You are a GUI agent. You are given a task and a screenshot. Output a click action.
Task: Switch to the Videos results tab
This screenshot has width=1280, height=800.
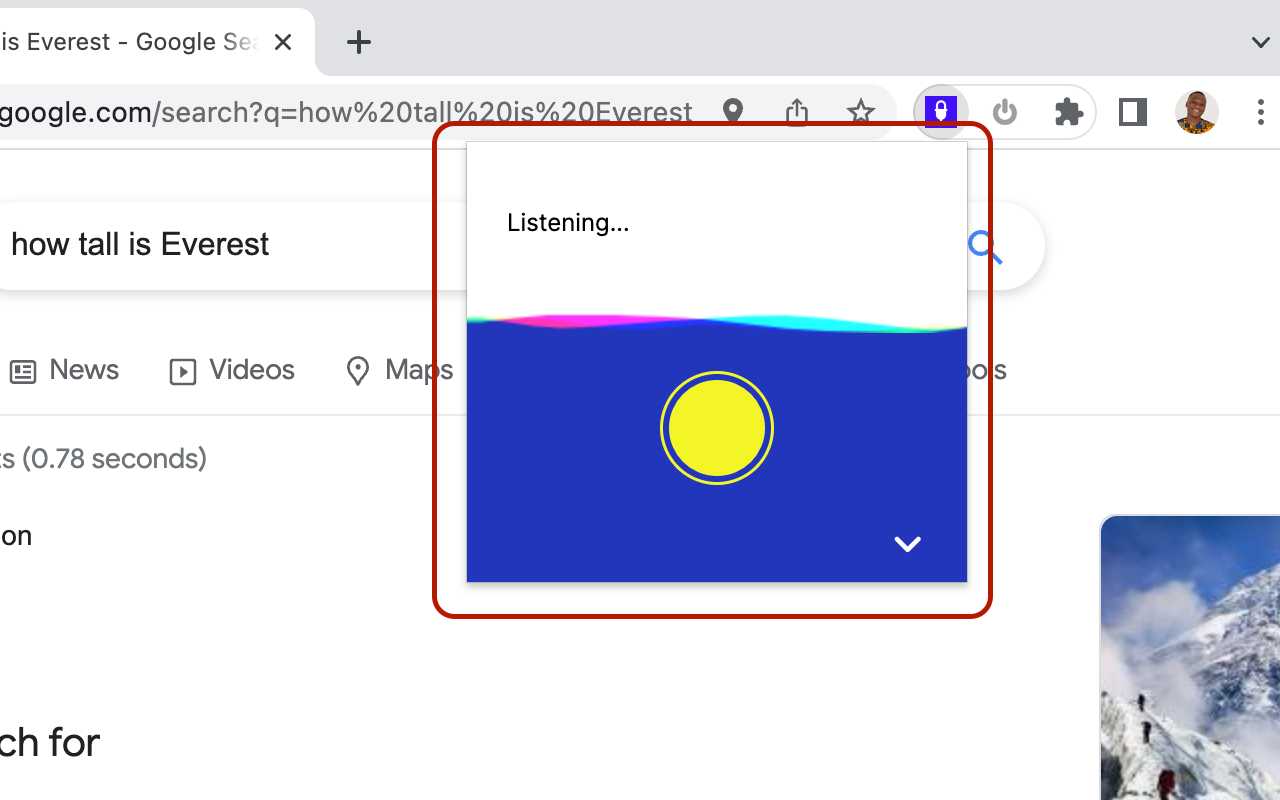pos(232,371)
